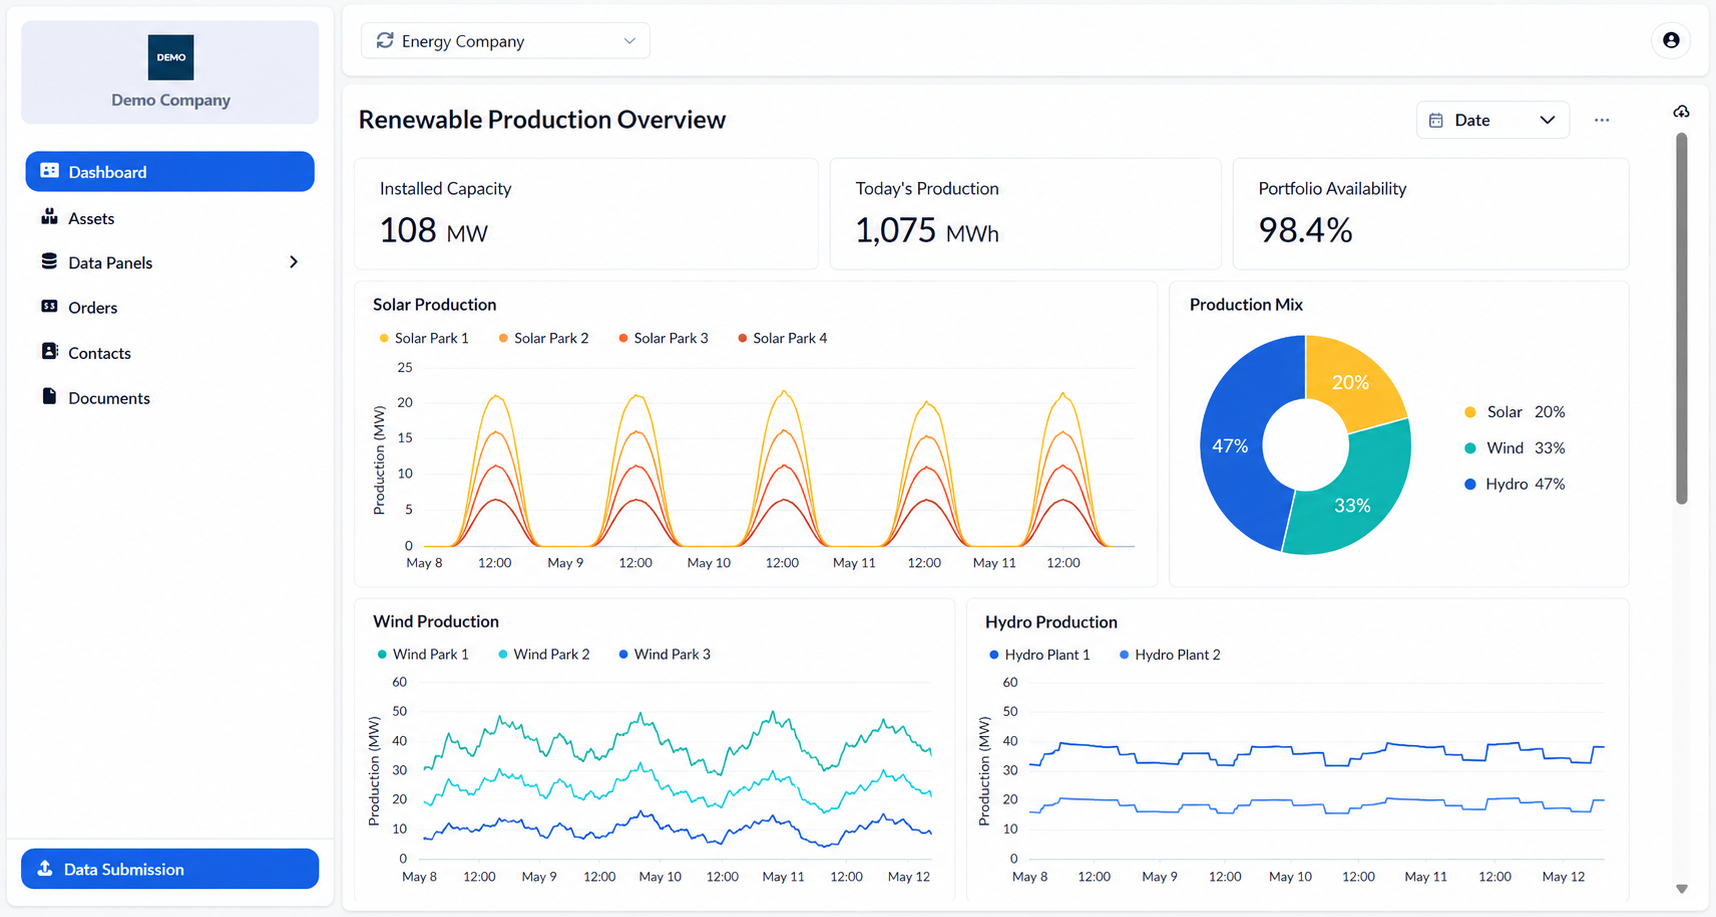Toggle Wind Park 2 legend series
This screenshot has height=917, width=1716.
click(x=544, y=654)
